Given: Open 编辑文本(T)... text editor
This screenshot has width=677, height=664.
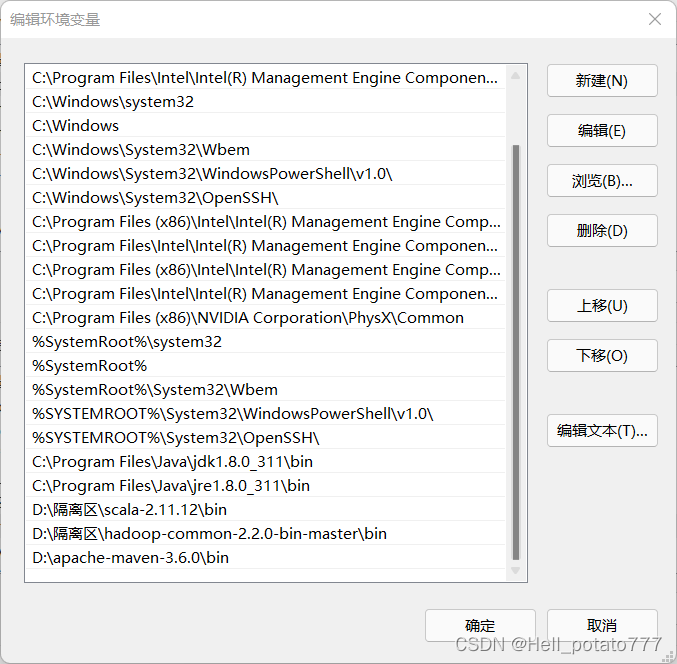Looking at the screenshot, I should point(602,431).
